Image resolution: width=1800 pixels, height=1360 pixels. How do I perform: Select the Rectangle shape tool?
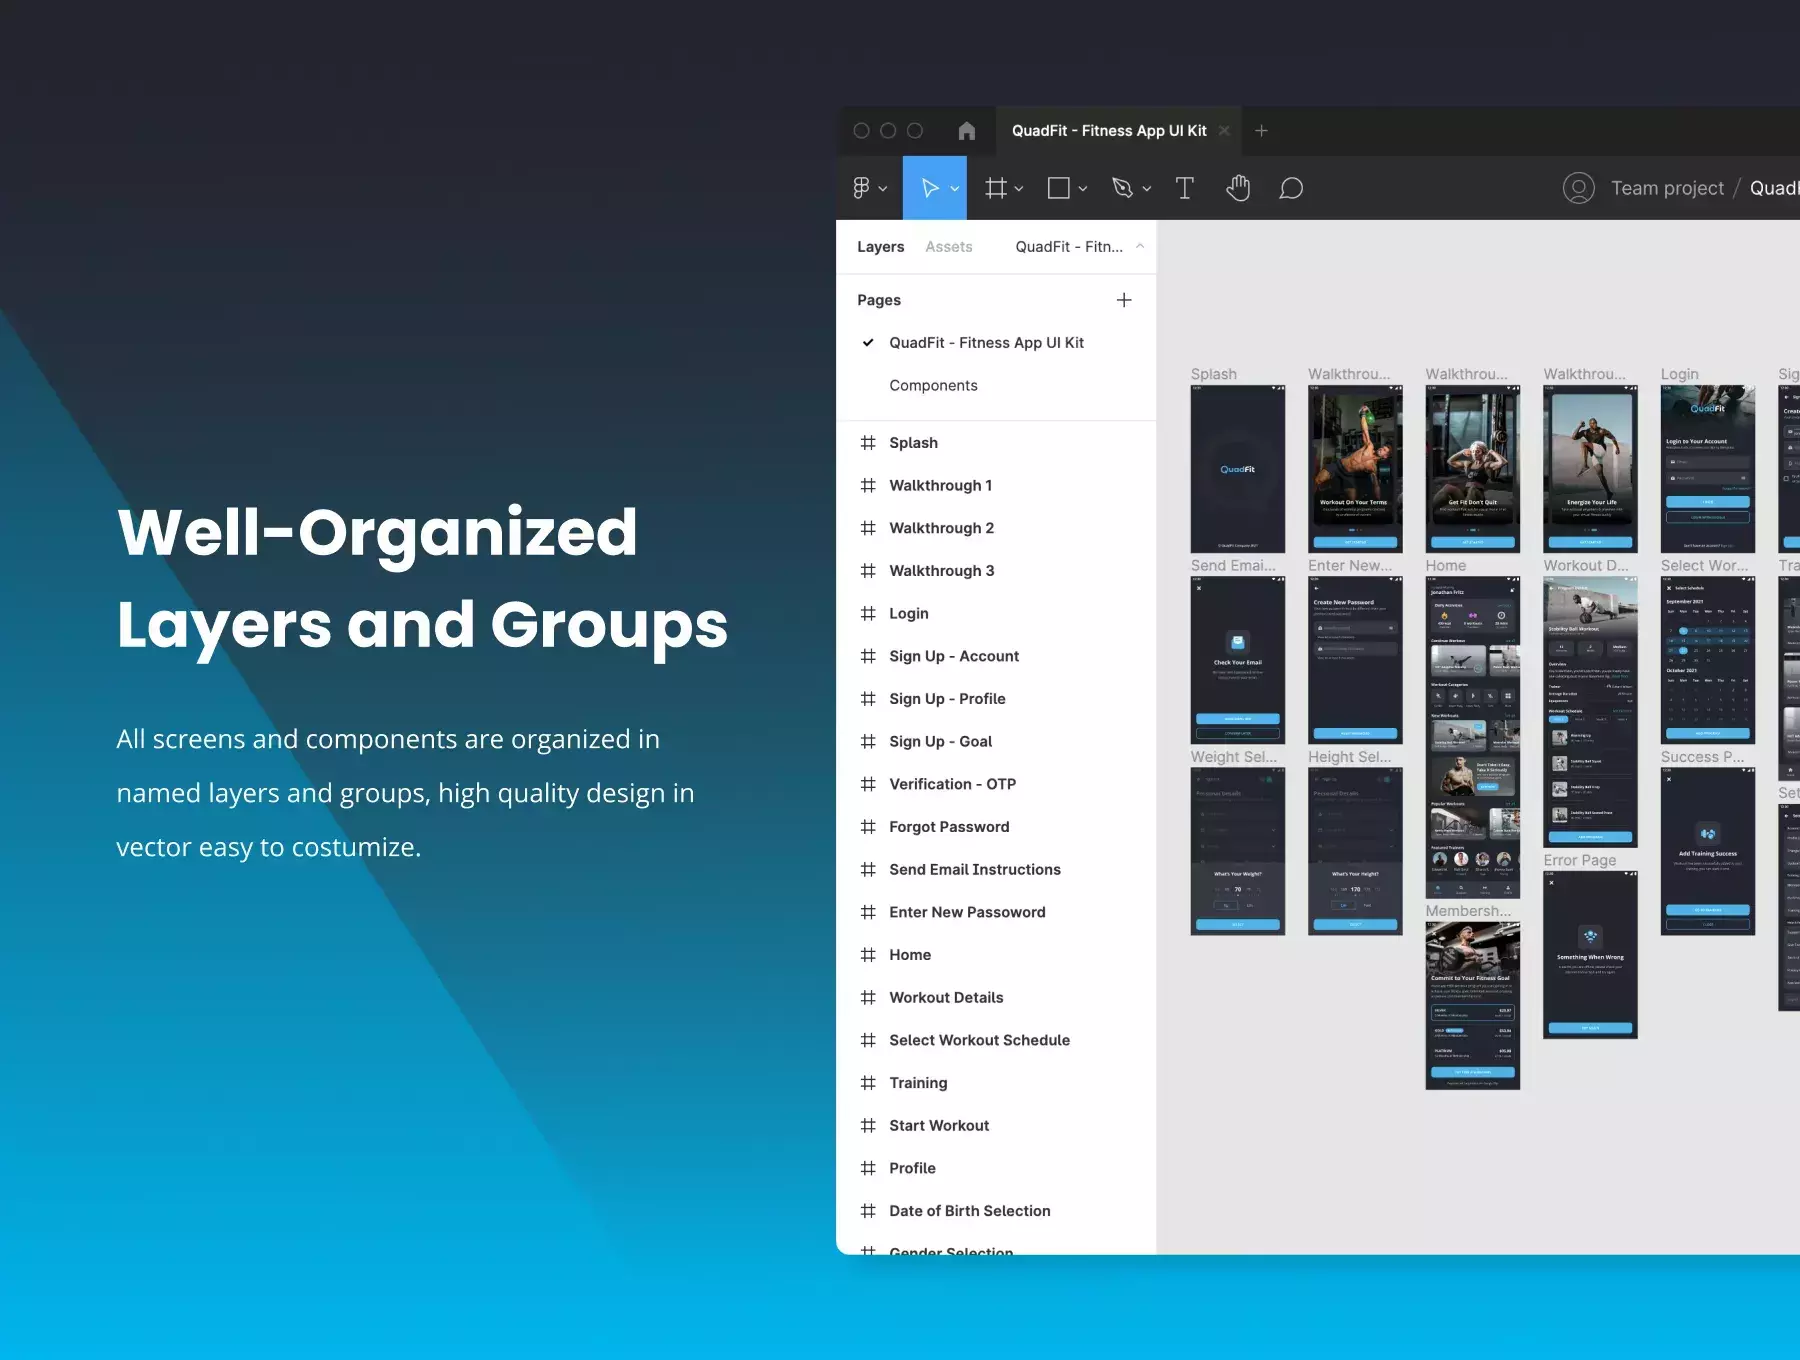(x=1058, y=188)
